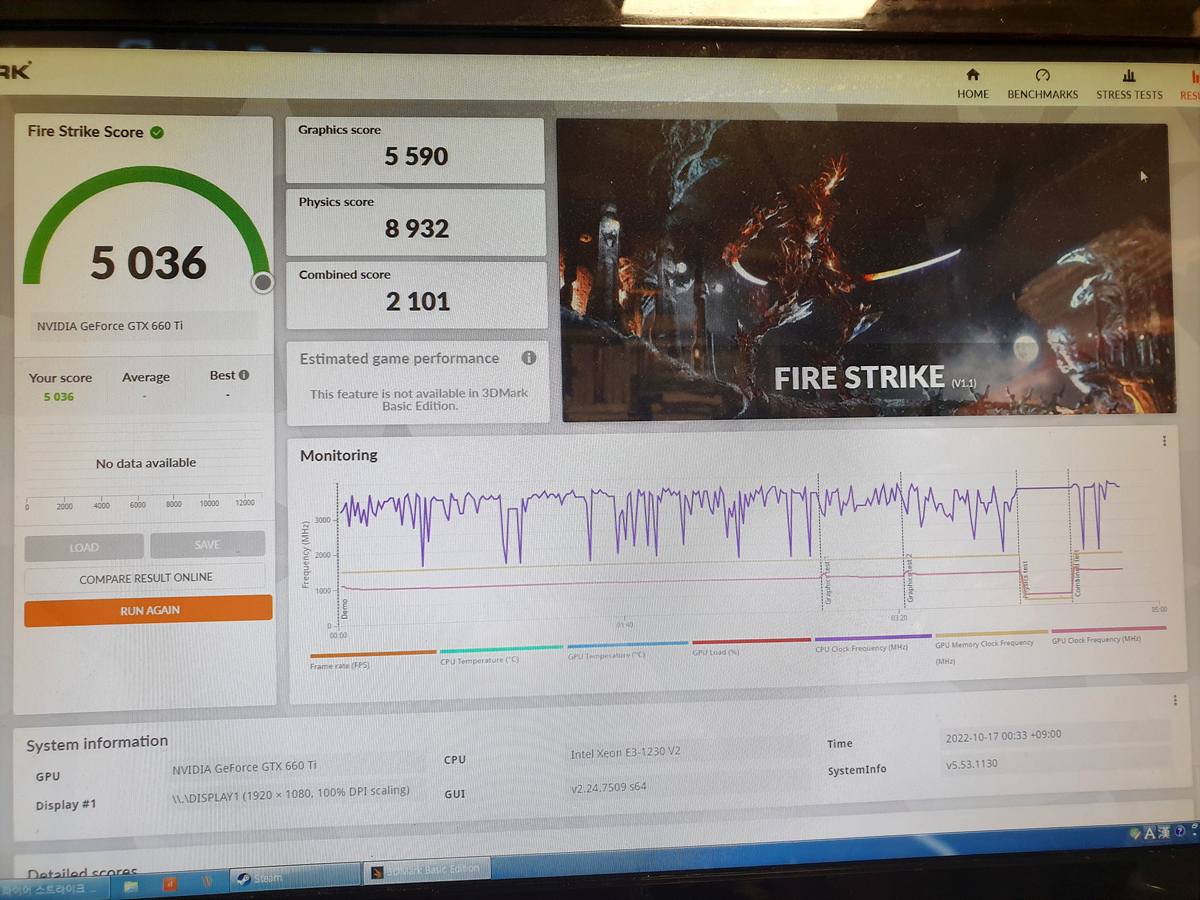
Task: Click the SystemInfo version v5.53.1130
Action: [972, 765]
